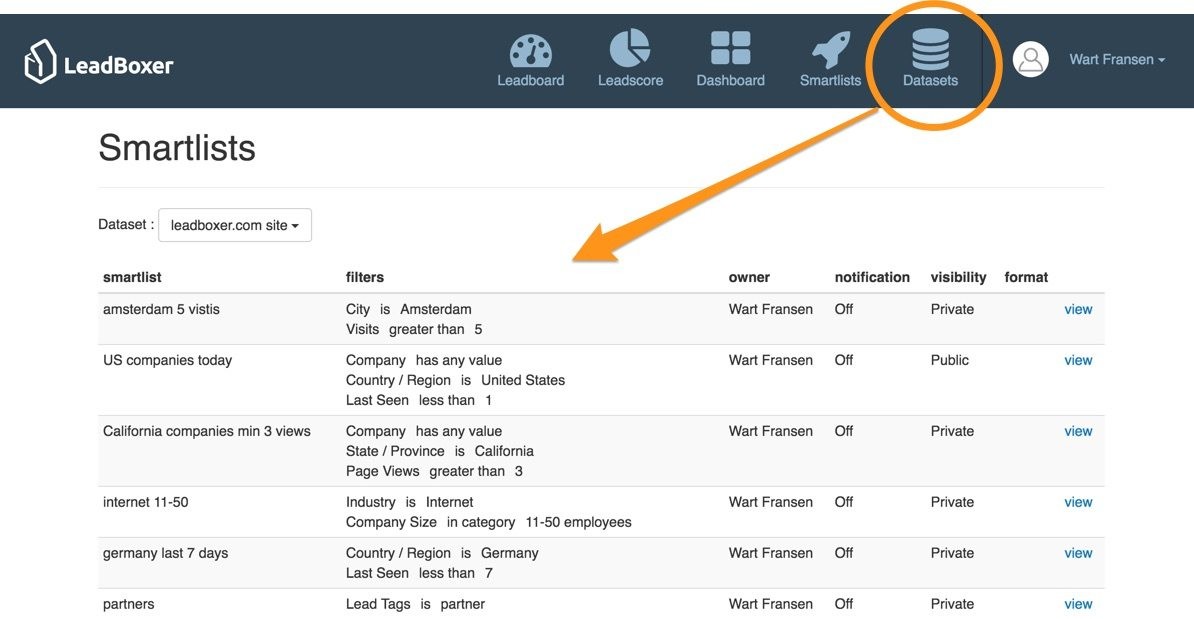The width and height of the screenshot is (1194, 619).
Task: Expand the Wart Fransen account menu
Action: [1116, 60]
